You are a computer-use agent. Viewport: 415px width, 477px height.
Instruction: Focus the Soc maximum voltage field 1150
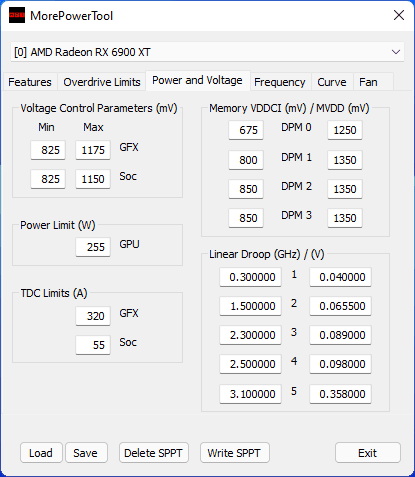pyautogui.click(x=93, y=179)
